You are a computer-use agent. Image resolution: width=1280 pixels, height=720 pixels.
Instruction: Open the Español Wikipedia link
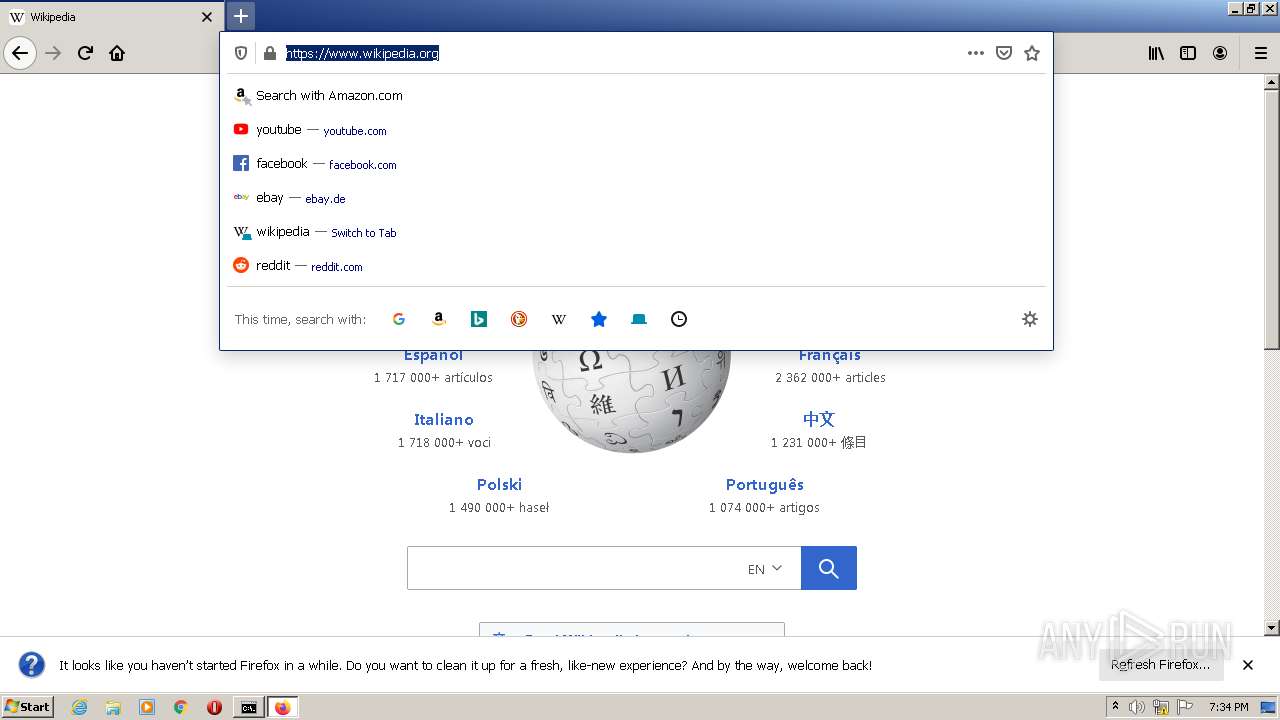click(433, 355)
